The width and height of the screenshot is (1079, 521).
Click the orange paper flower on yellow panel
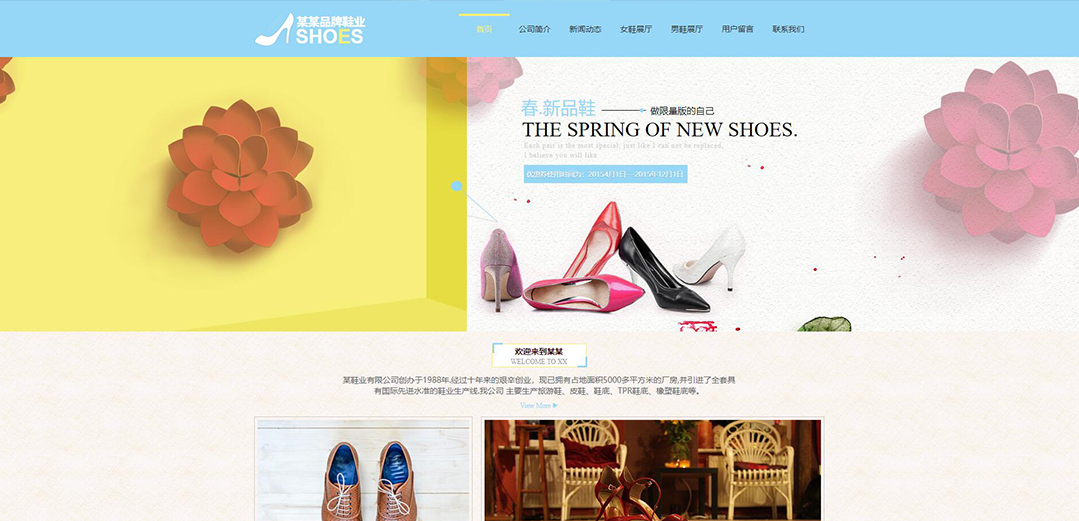239,175
